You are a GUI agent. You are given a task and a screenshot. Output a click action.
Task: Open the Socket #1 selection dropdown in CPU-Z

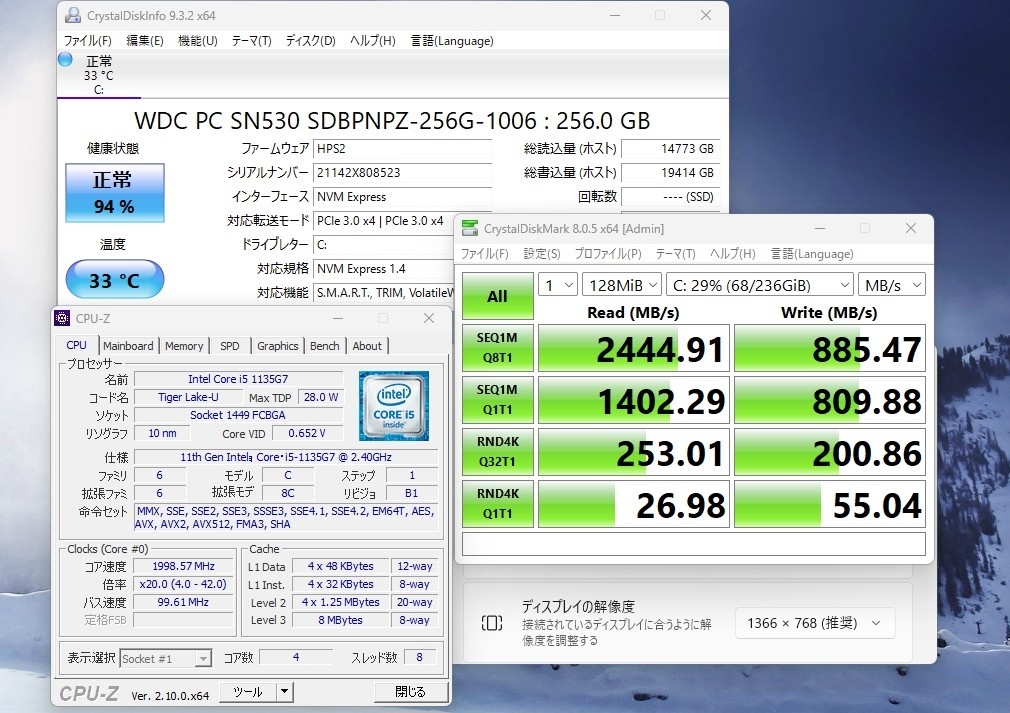tap(166, 658)
